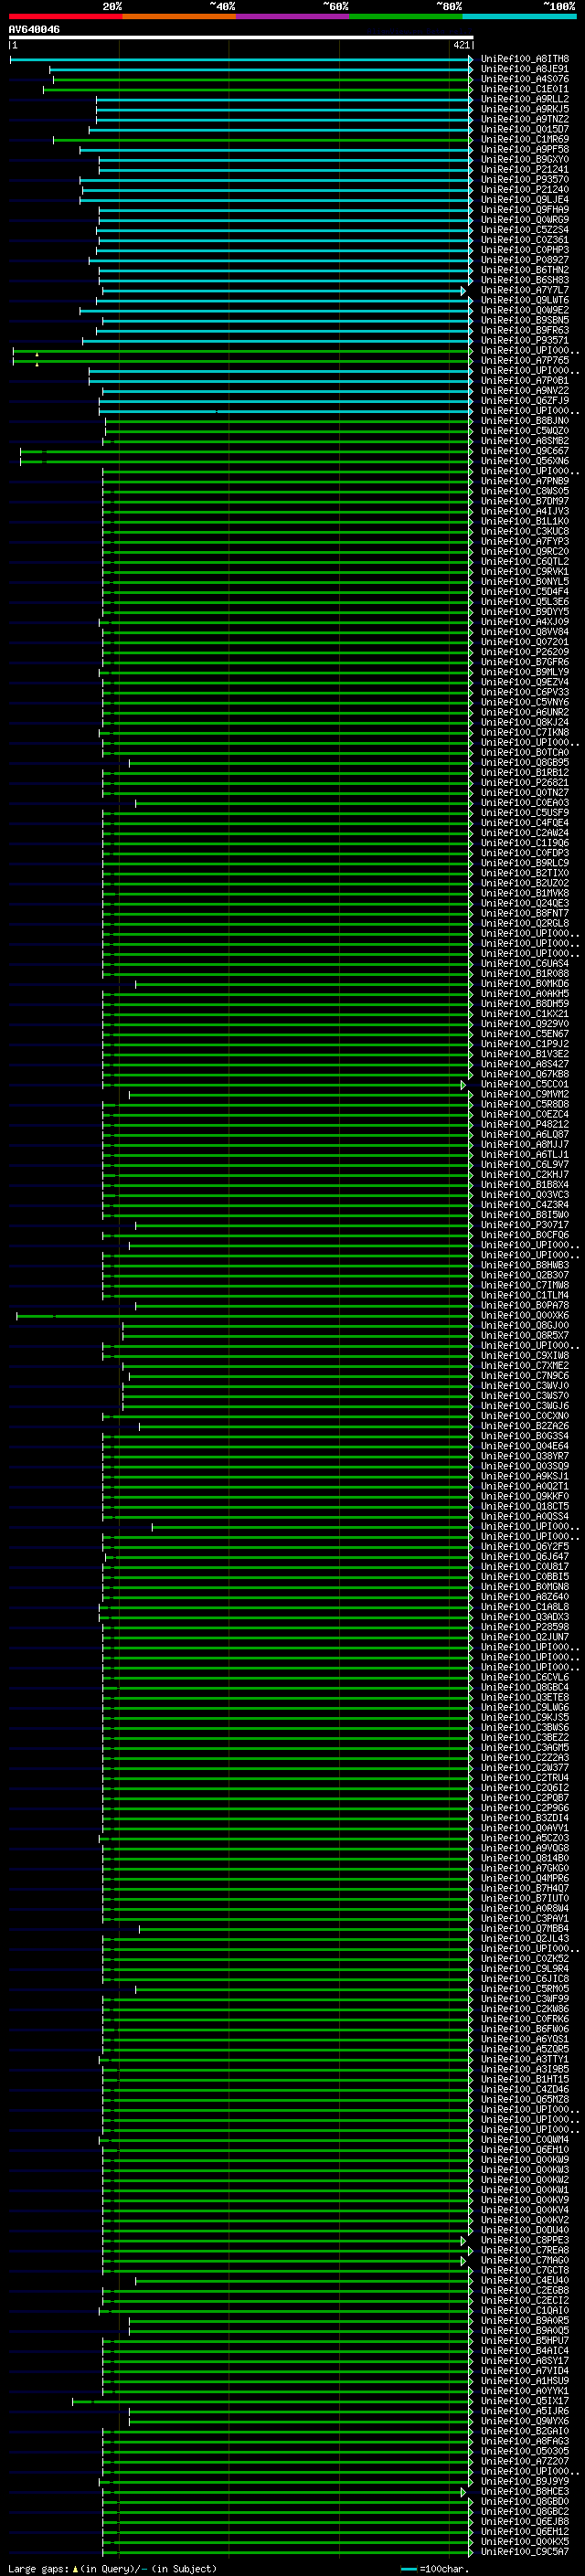Click hit label UniRef100_C9L9R4
The width and height of the screenshot is (585, 2576).
(525, 1968)
